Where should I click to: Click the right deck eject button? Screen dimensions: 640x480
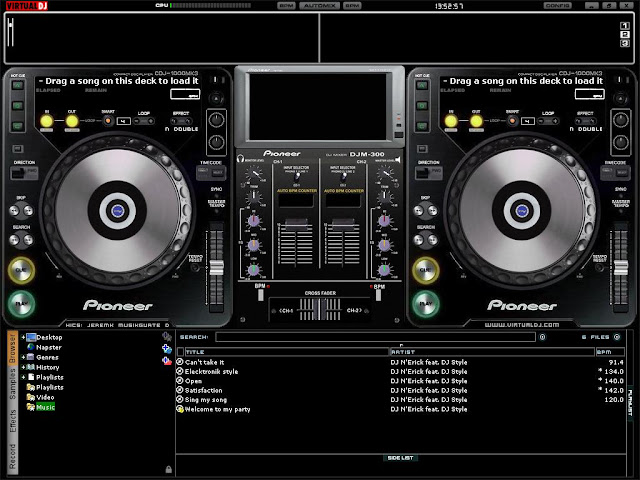tap(620, 98)
